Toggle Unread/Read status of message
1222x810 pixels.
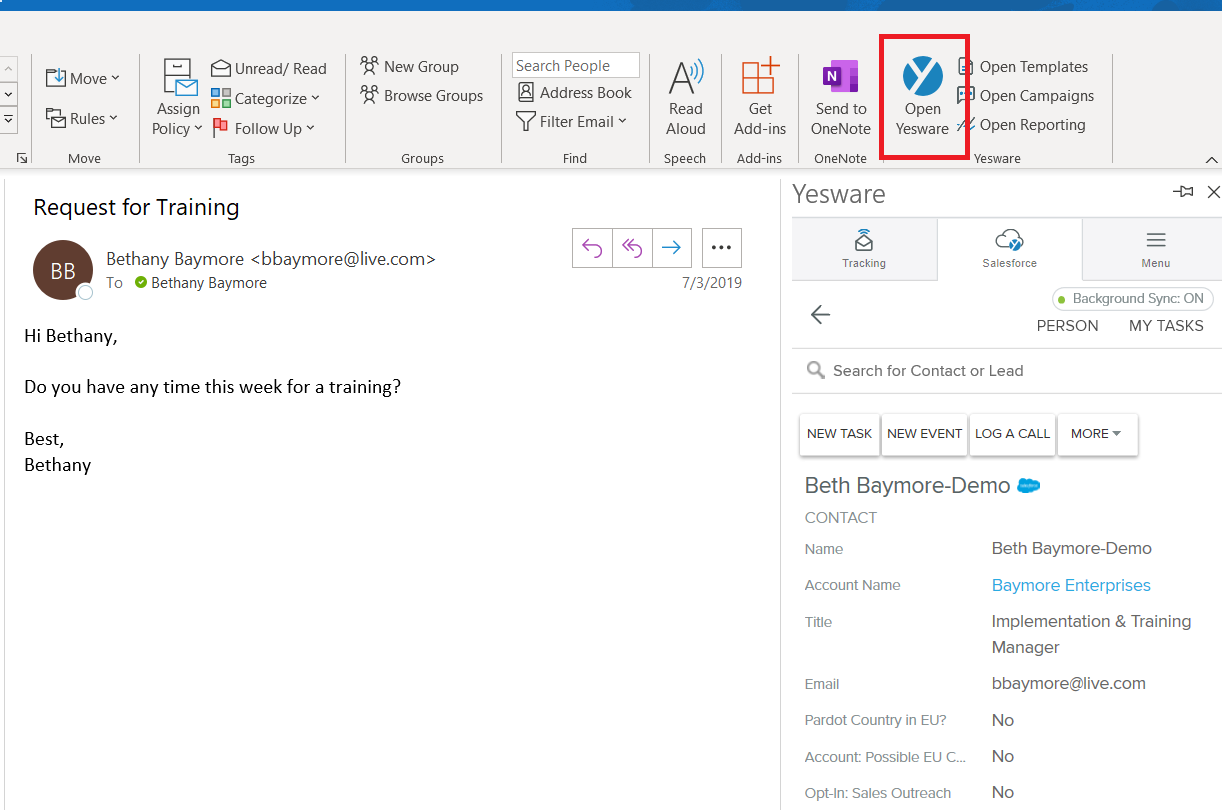(269, 69)
